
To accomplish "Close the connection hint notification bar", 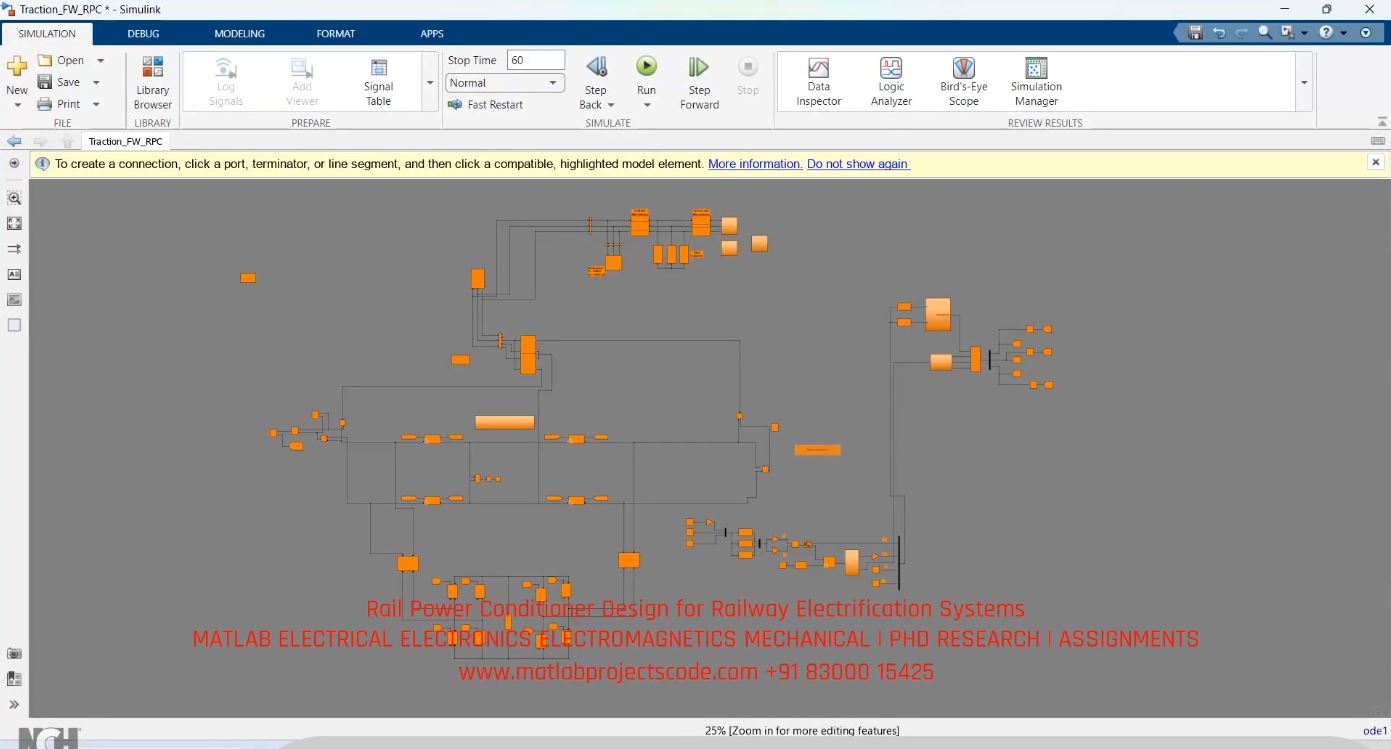I will [1376, 162].
